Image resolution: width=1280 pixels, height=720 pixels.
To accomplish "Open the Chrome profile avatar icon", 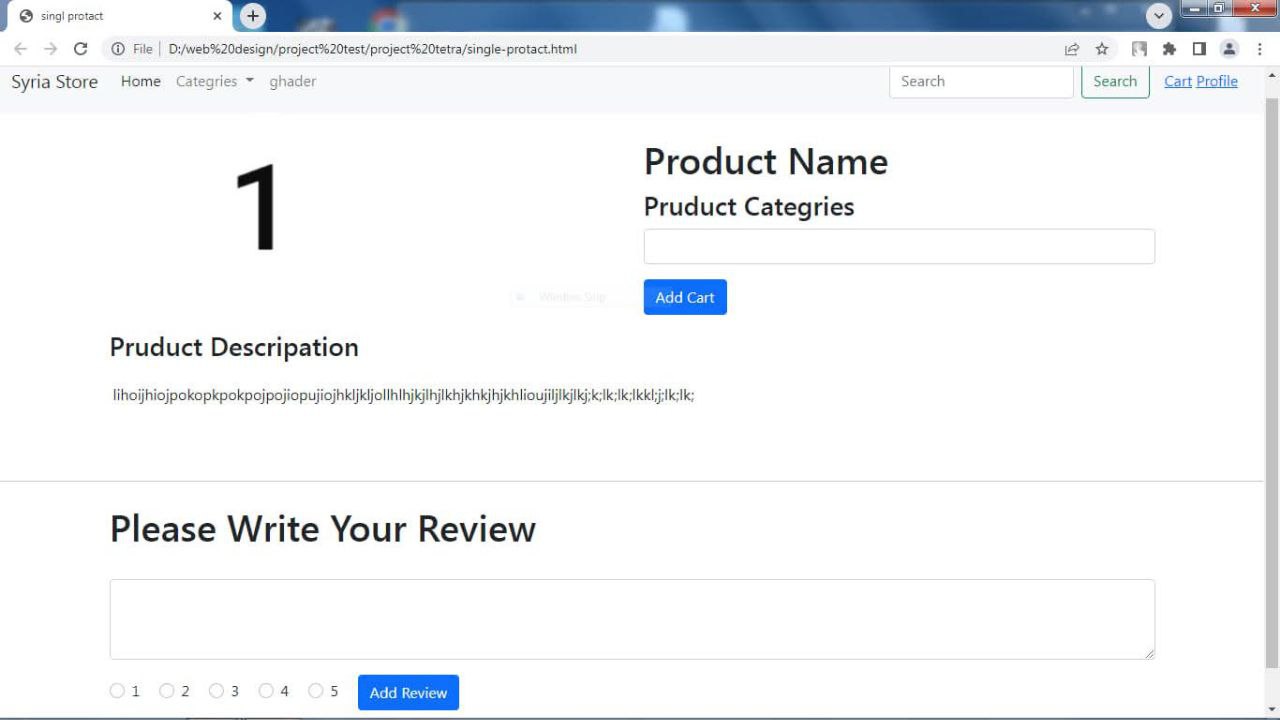I will tap(1229, 49).
